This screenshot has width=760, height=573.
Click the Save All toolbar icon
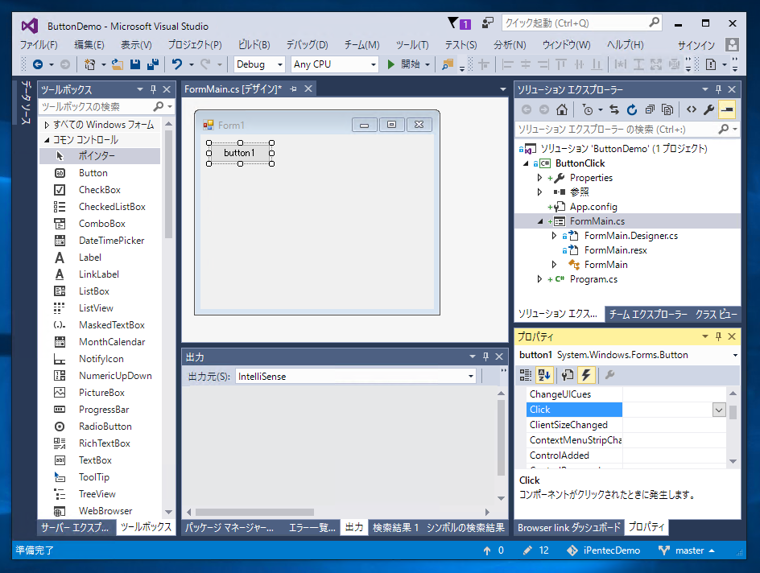[x=153, y=65]
